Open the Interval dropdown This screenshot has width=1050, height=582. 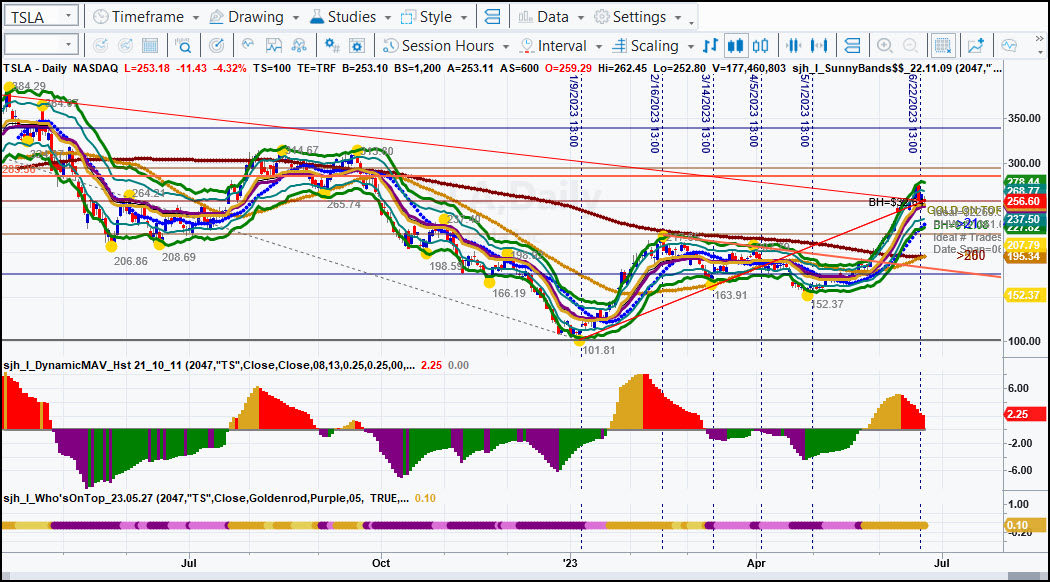pyautogui.click(x=561, y=46)
